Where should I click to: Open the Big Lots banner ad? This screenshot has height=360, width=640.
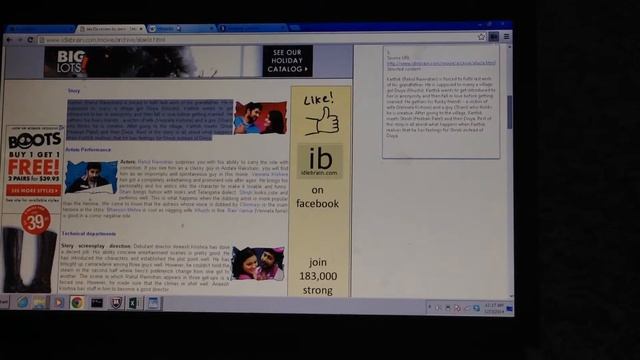[x=178, y=61]
